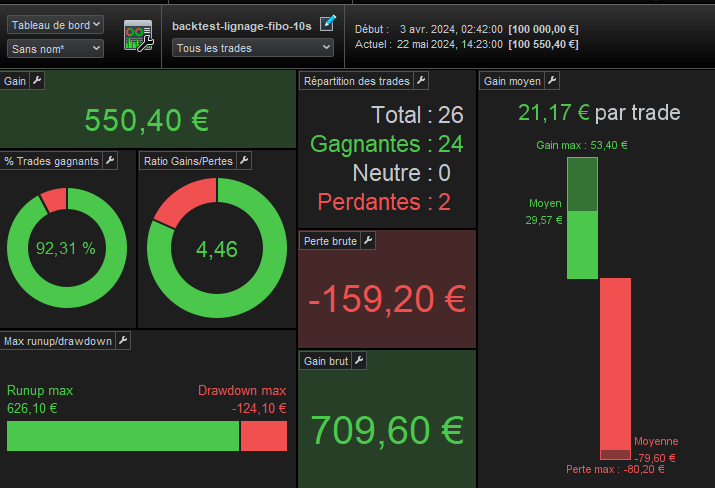Select the Gain brut panel title
The height and width of the screenshot is (488, 715).
[326, 361]
